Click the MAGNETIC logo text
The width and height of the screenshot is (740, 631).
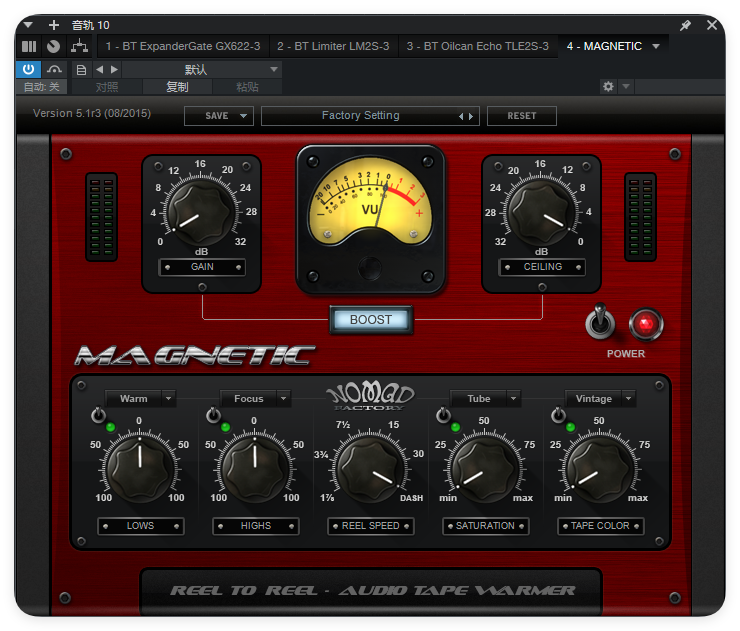click(x=195, y=355)
